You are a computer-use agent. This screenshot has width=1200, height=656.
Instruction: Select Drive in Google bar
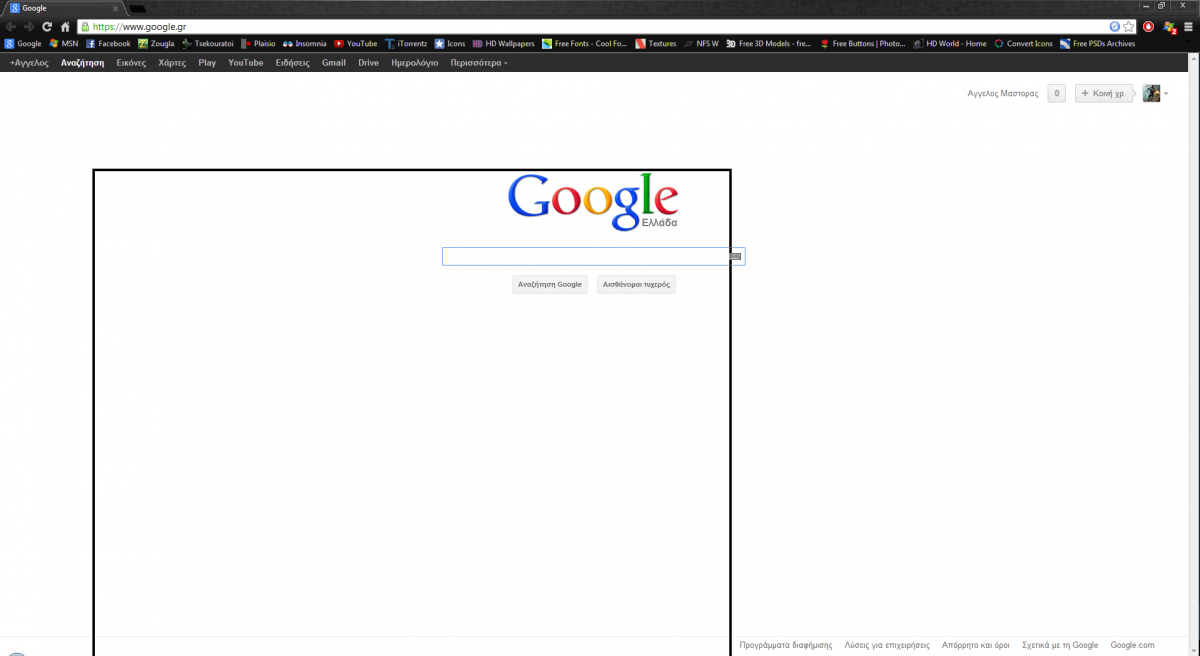point(368,63)
